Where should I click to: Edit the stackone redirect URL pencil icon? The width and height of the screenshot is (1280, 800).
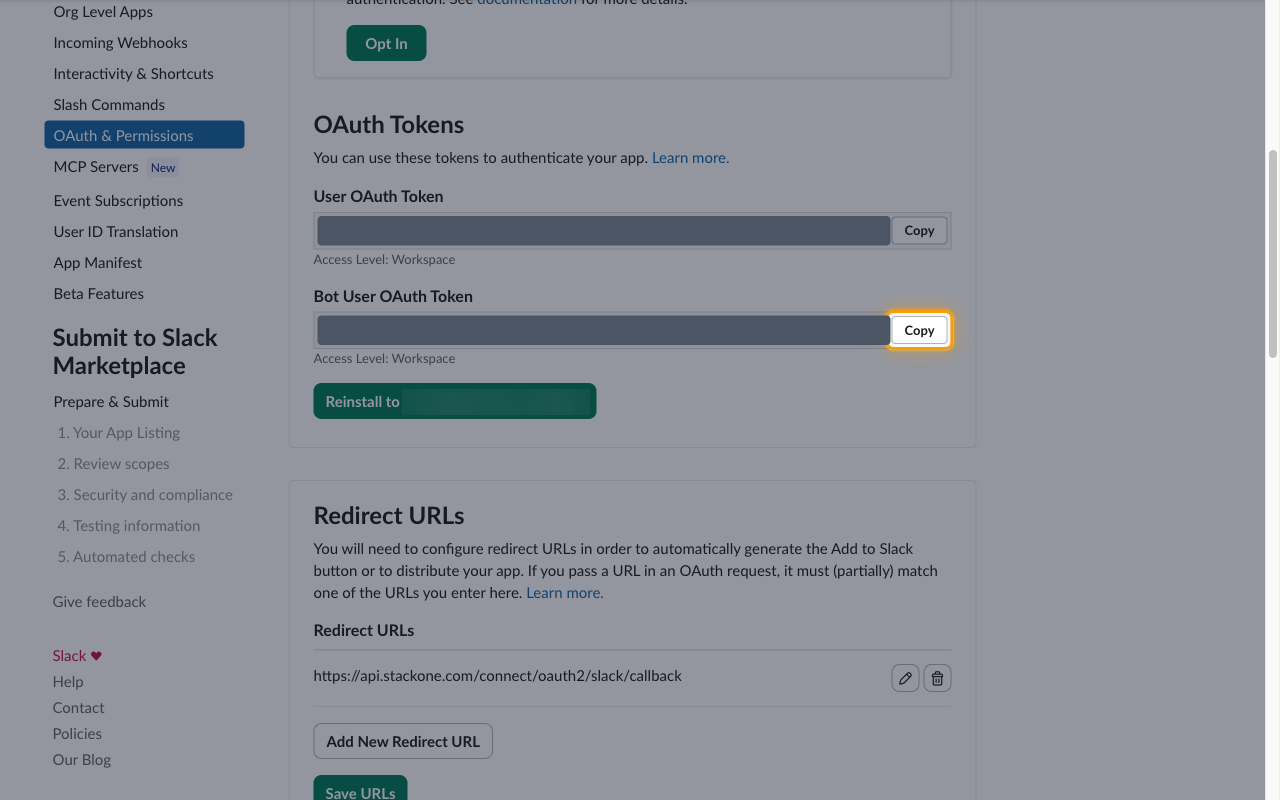pyautogui.click(x=905, y=678)
